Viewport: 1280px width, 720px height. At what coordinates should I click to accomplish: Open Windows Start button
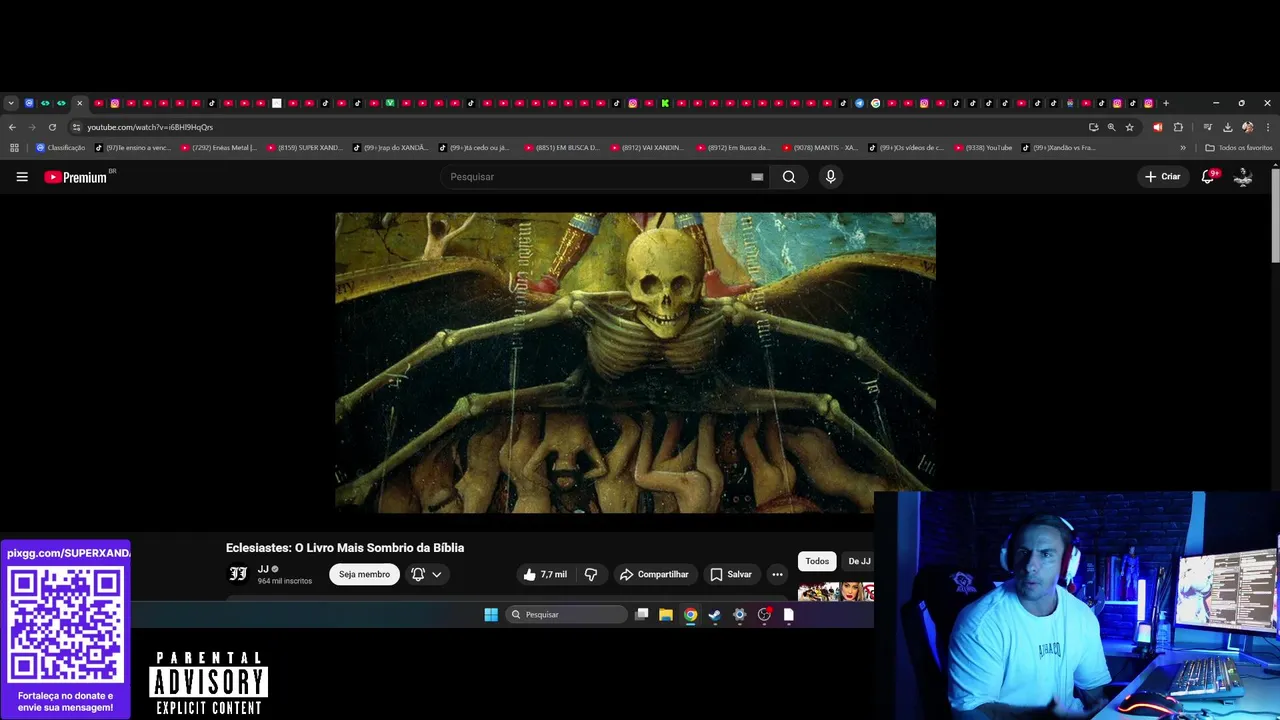[491, 615]
